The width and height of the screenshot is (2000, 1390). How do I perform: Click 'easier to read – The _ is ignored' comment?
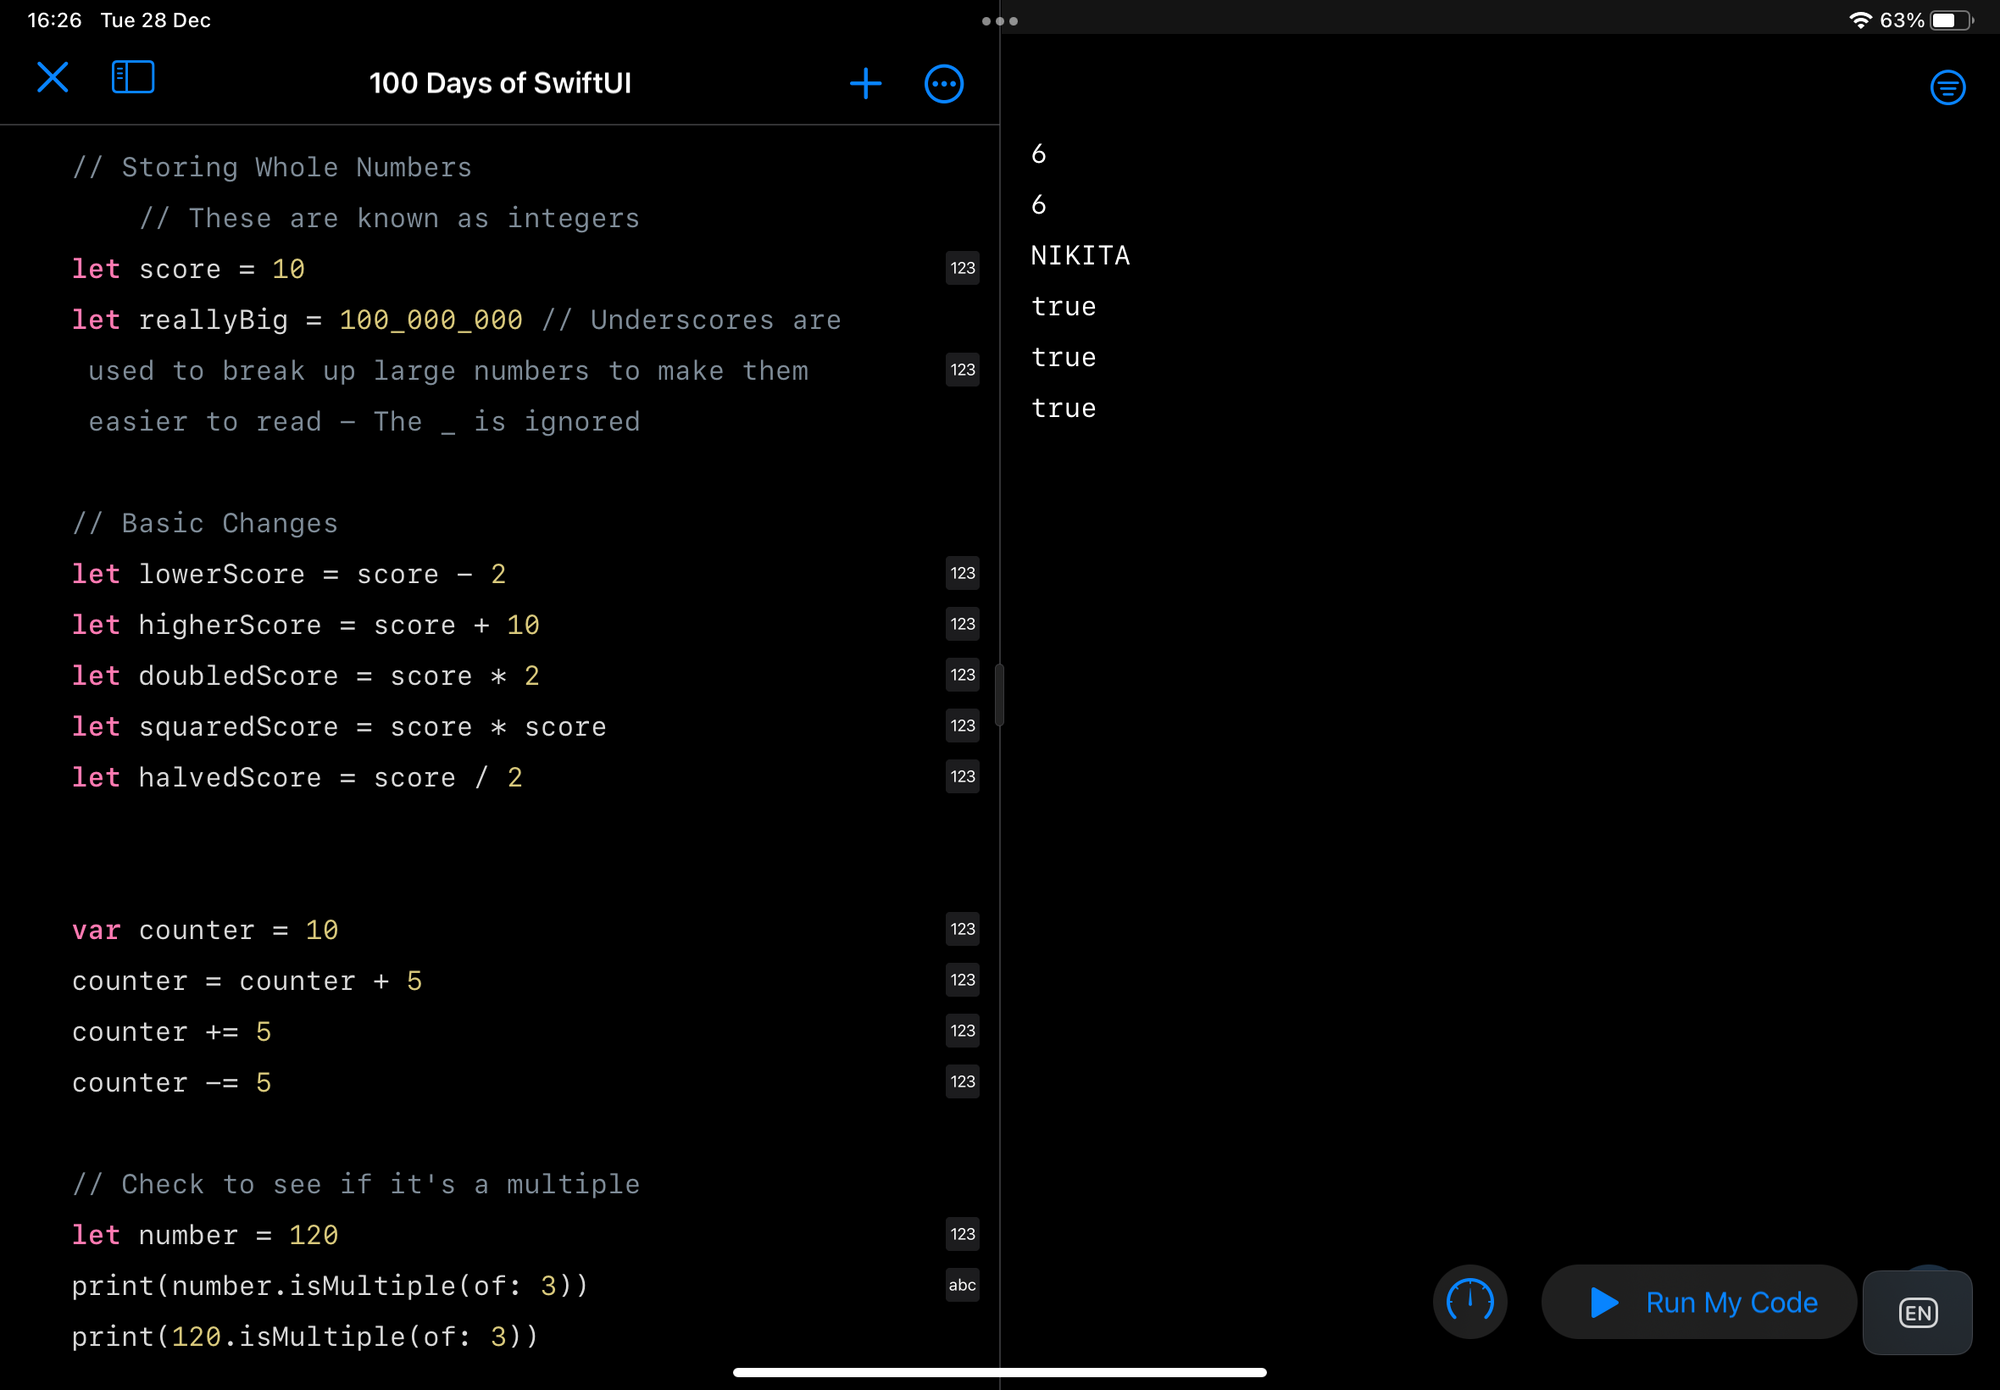(x=364, y=422)
